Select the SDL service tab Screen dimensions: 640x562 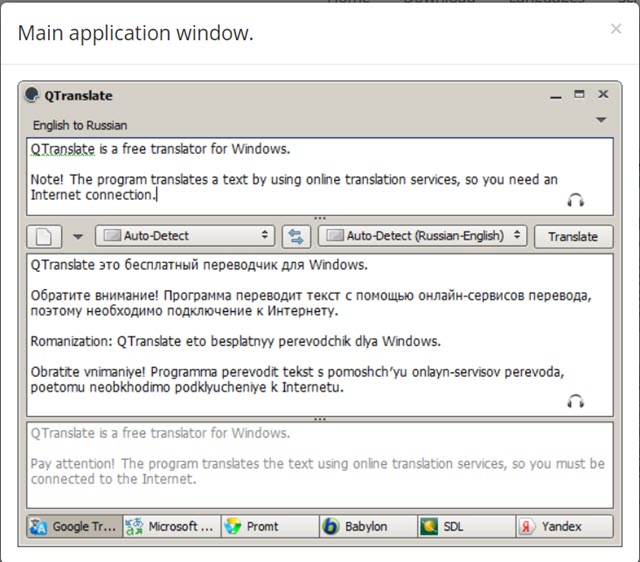point(467,526)
